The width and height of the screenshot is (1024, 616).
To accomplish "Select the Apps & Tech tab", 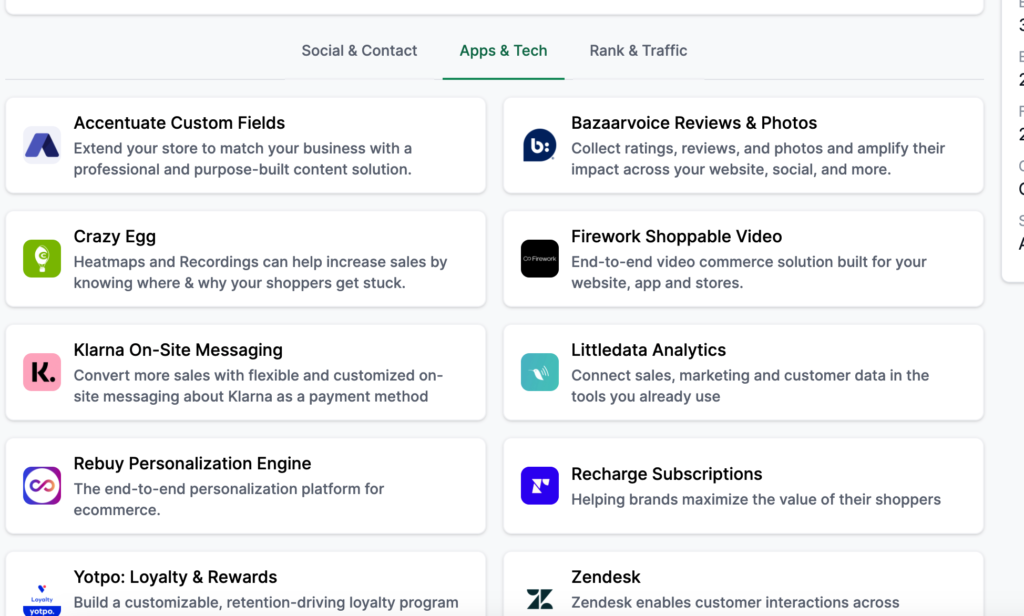I will [x=504, y=51].
